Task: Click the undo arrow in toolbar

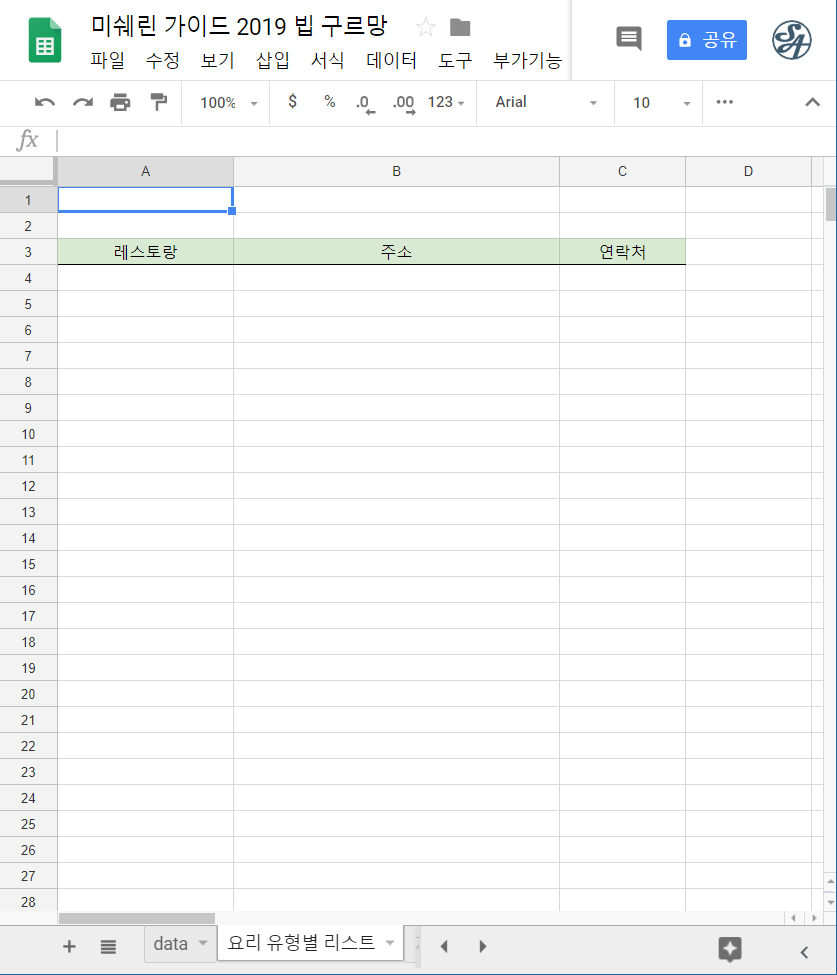Action: click(45, 102)
